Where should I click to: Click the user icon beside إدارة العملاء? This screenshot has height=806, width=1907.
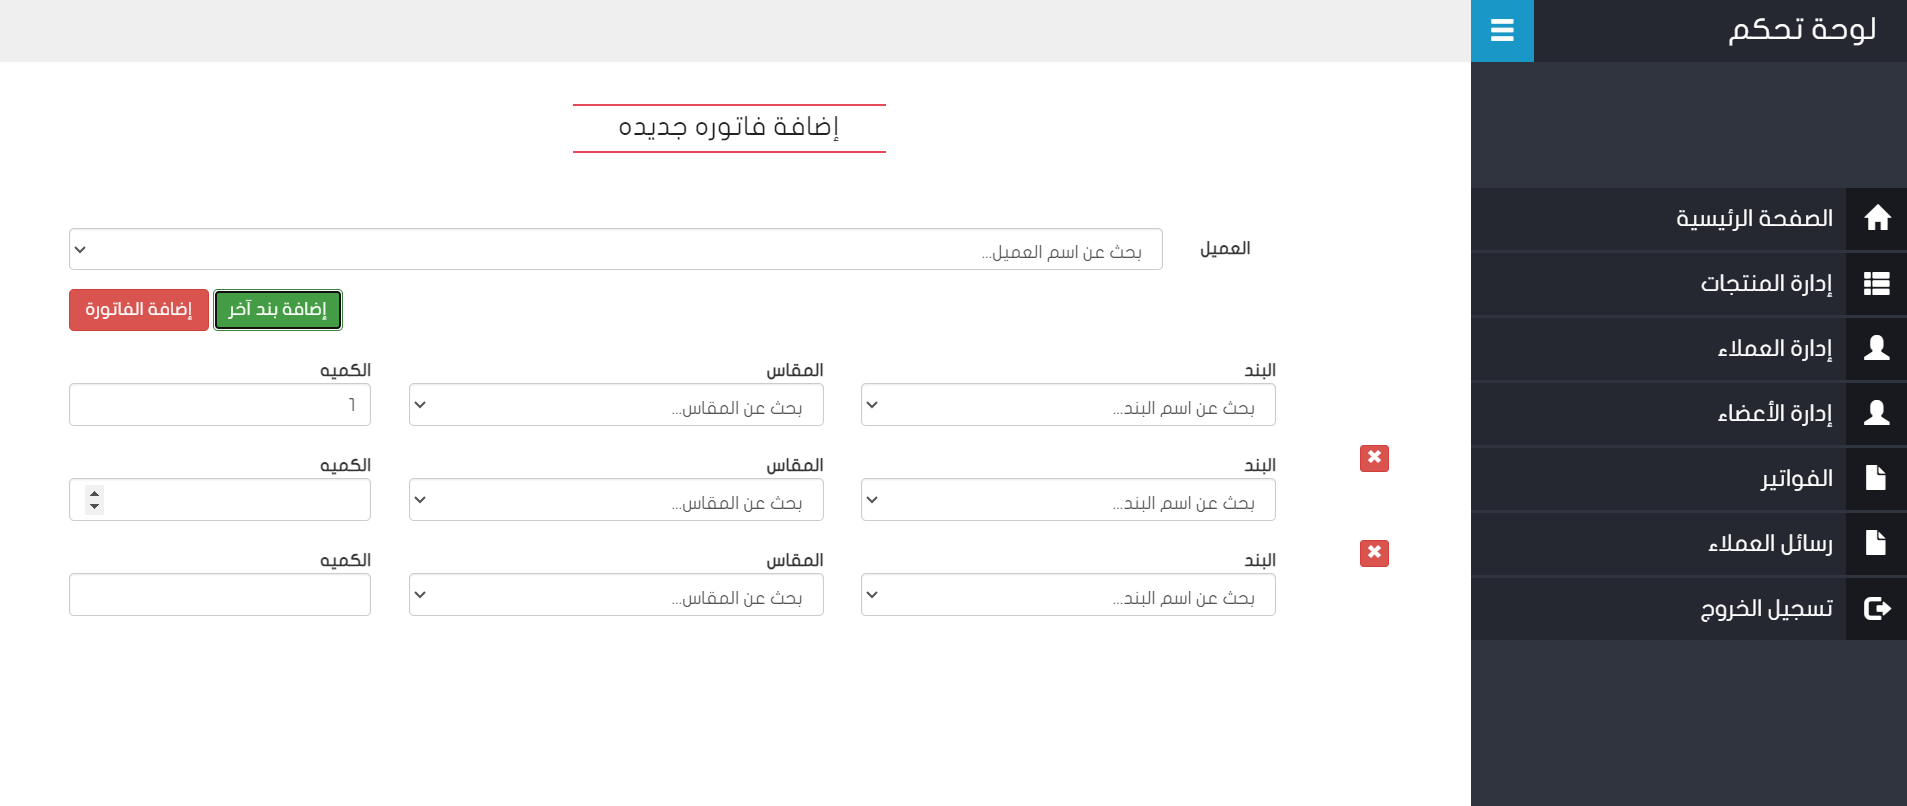click(1877, 348)
